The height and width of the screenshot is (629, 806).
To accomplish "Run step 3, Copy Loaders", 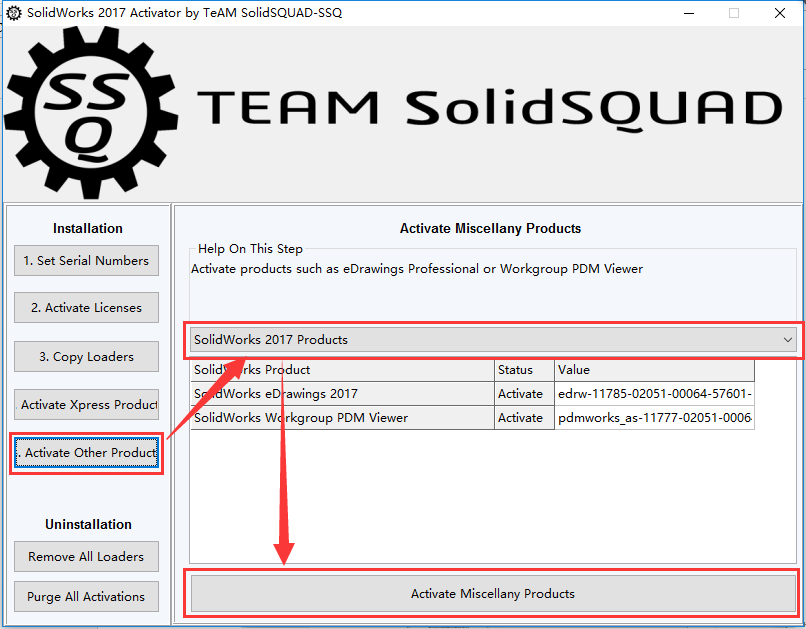I will [x=86, y=357].
